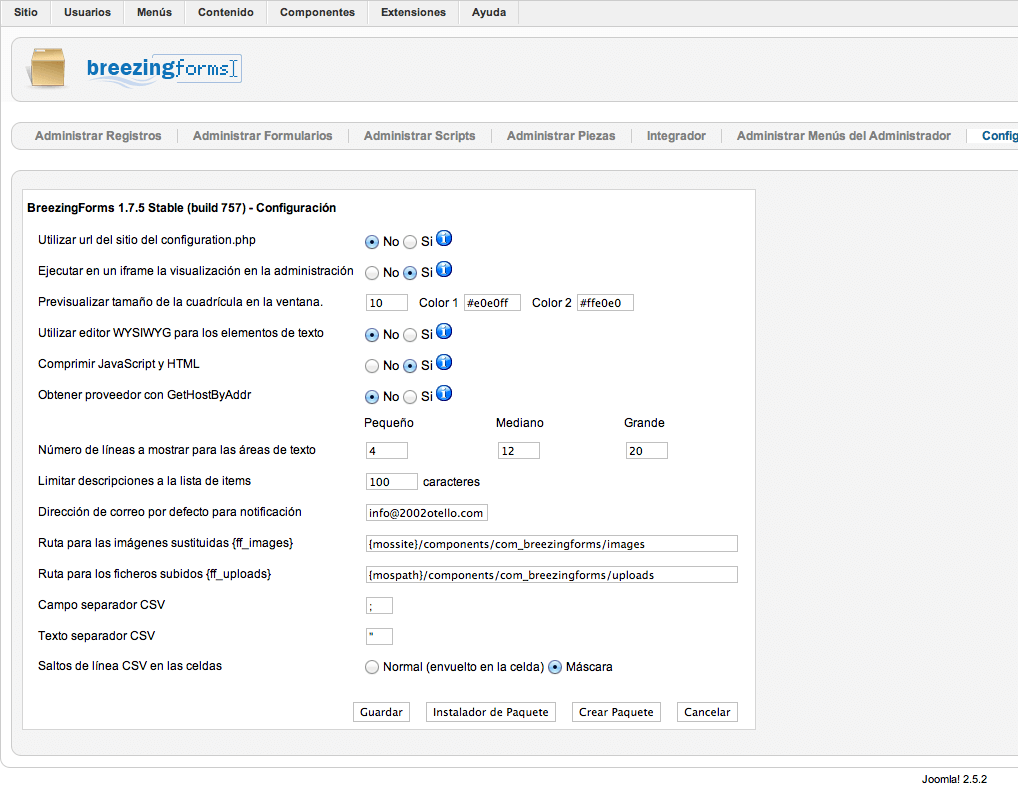The height and width of the screenshot is (796, 1018).
Task: Click the Cancelar button
Action: (707, 712)
